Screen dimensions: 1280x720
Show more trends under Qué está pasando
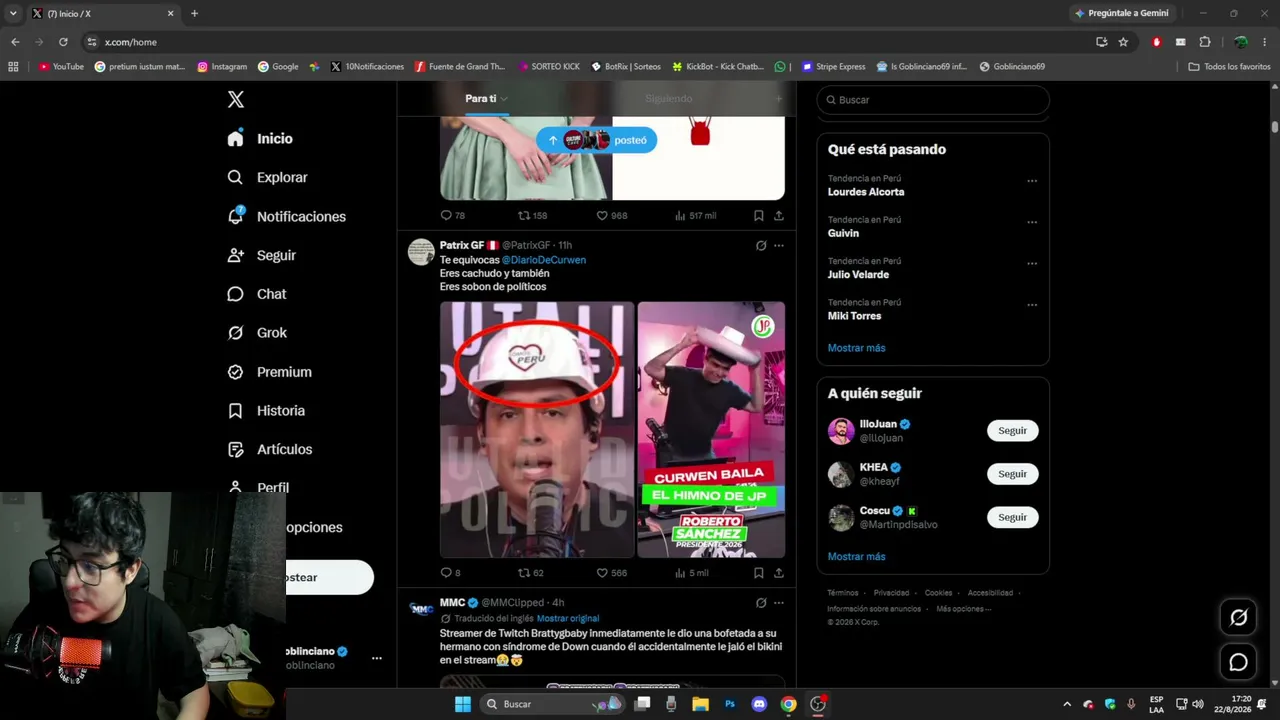click(856, 348)
